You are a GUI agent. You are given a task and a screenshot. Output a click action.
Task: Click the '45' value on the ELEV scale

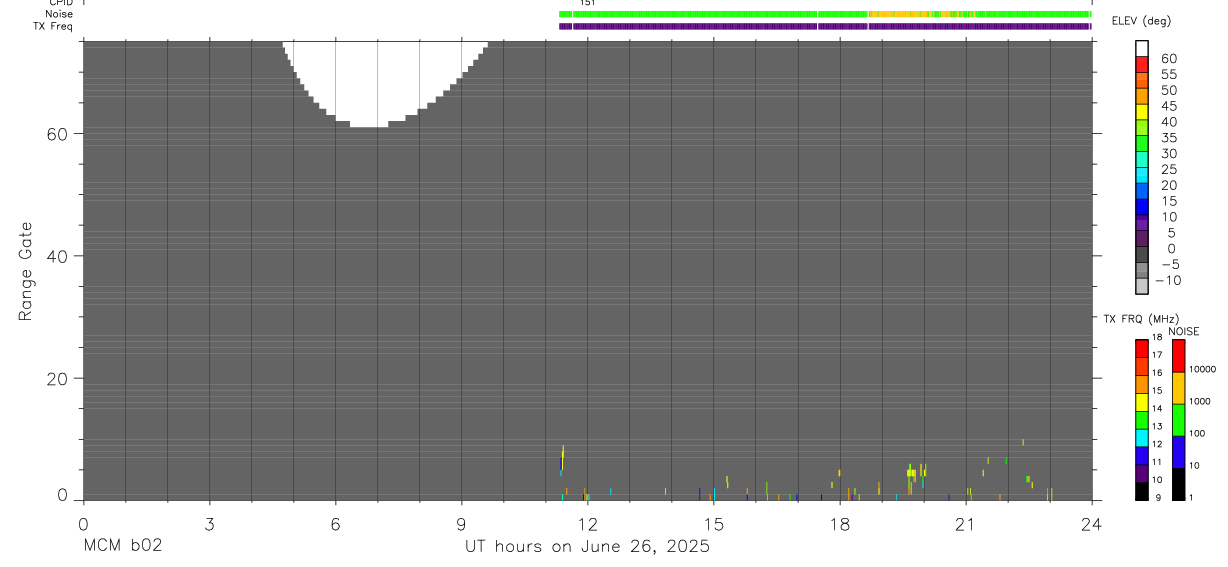(x=1168, y=106)
